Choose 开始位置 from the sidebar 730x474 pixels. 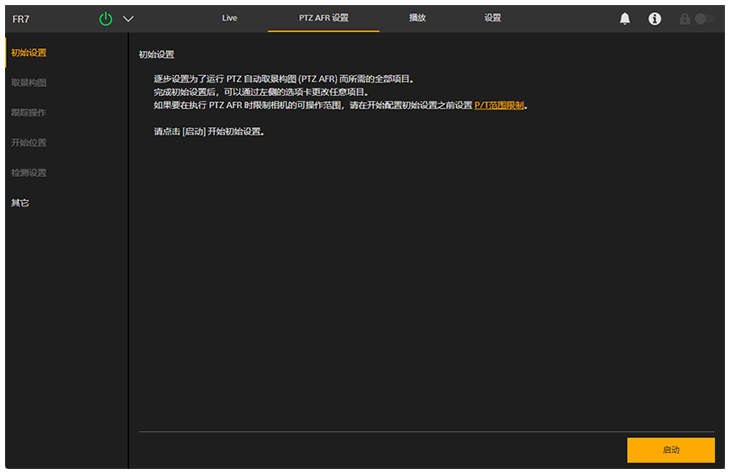[x=28, y=142]
